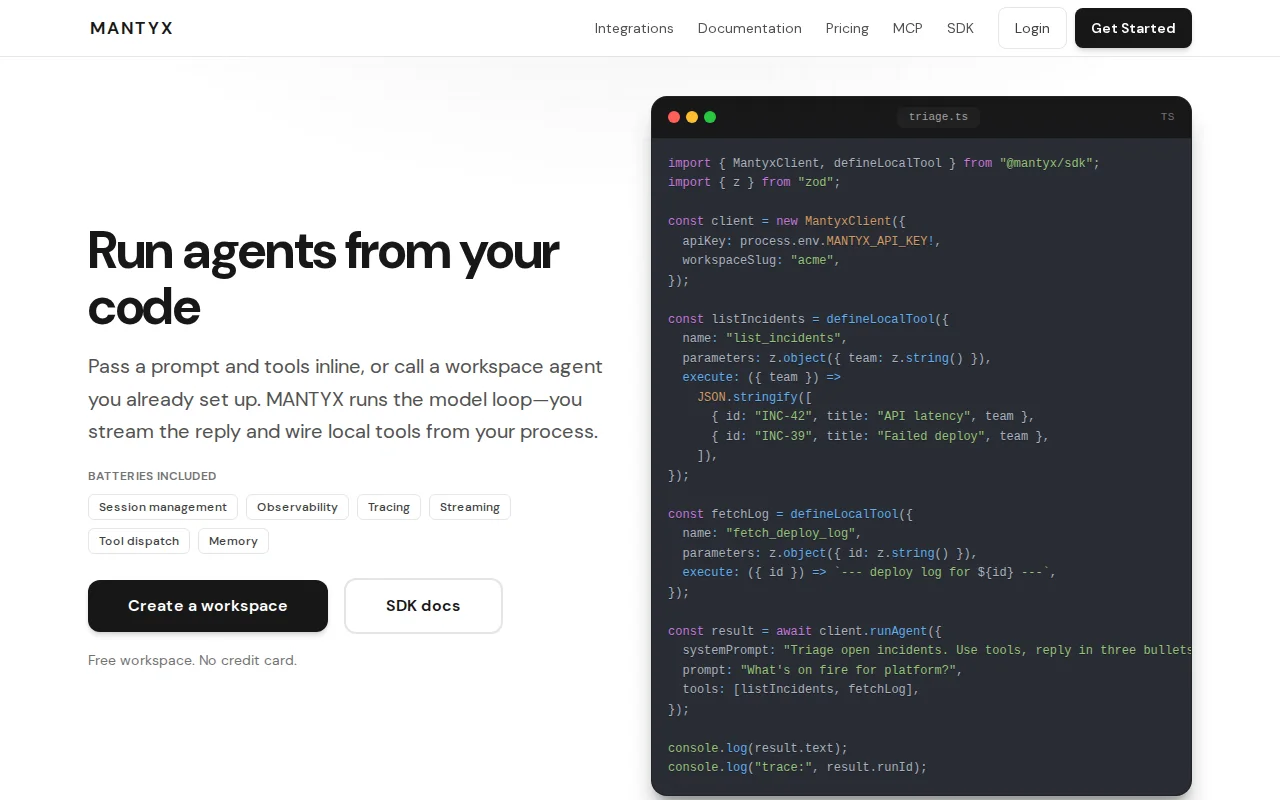Click the Get Started button

coord(1133,28)
